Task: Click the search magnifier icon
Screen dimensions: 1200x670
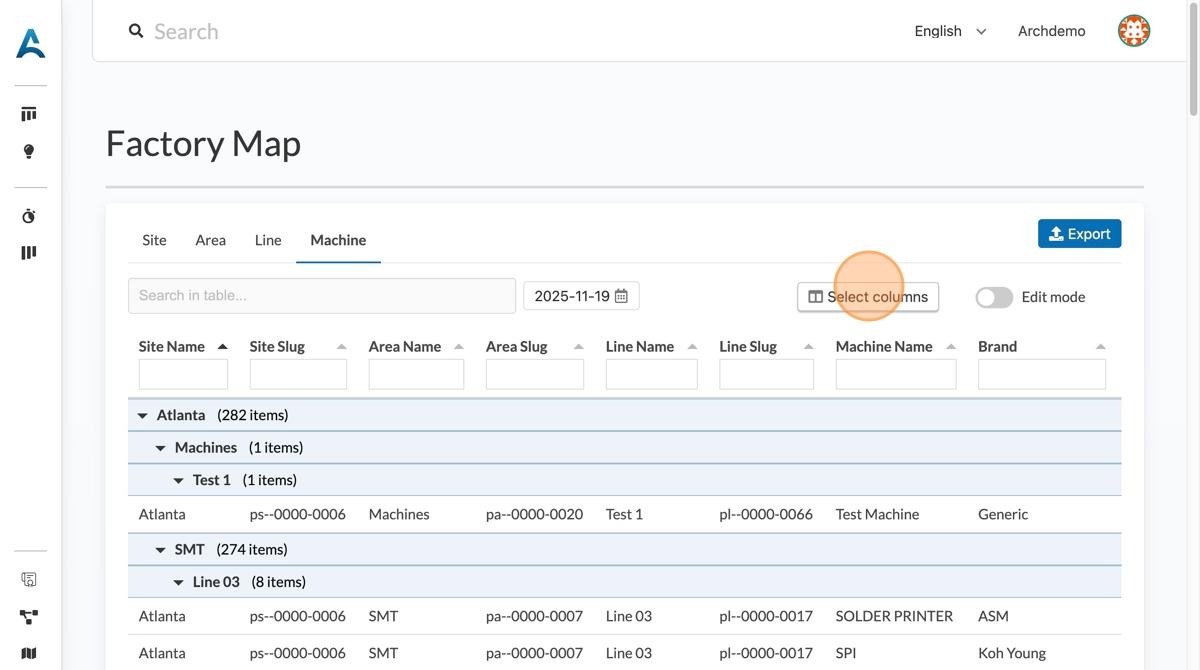Action: [x=136, y=31]
